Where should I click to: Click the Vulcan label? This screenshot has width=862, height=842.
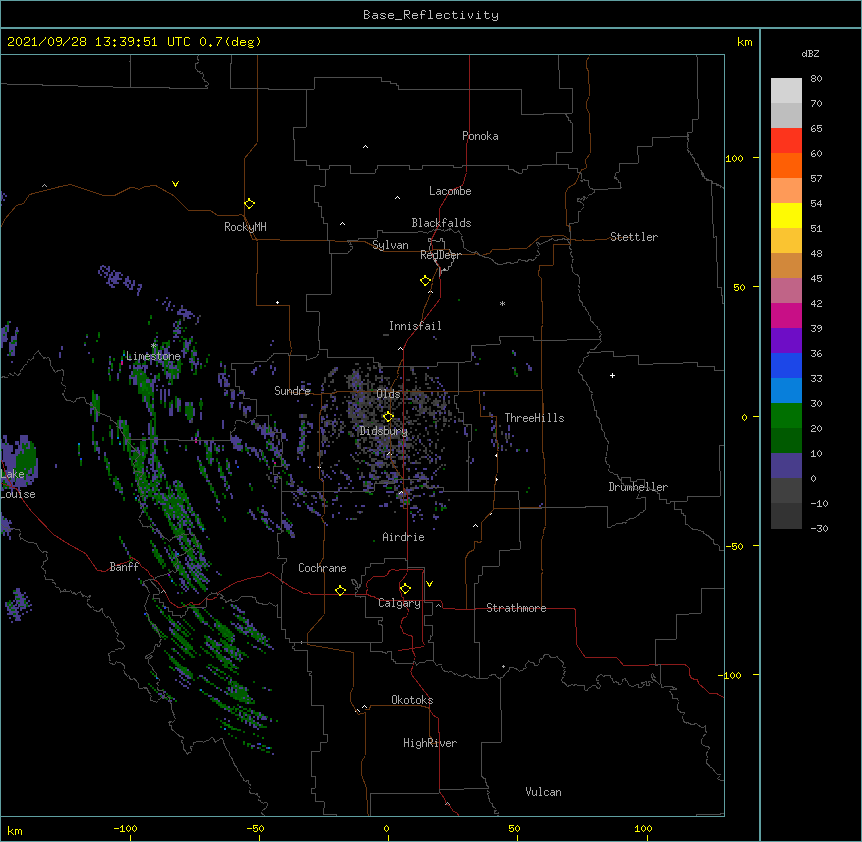pyautogui.click(x=543, y=792)
